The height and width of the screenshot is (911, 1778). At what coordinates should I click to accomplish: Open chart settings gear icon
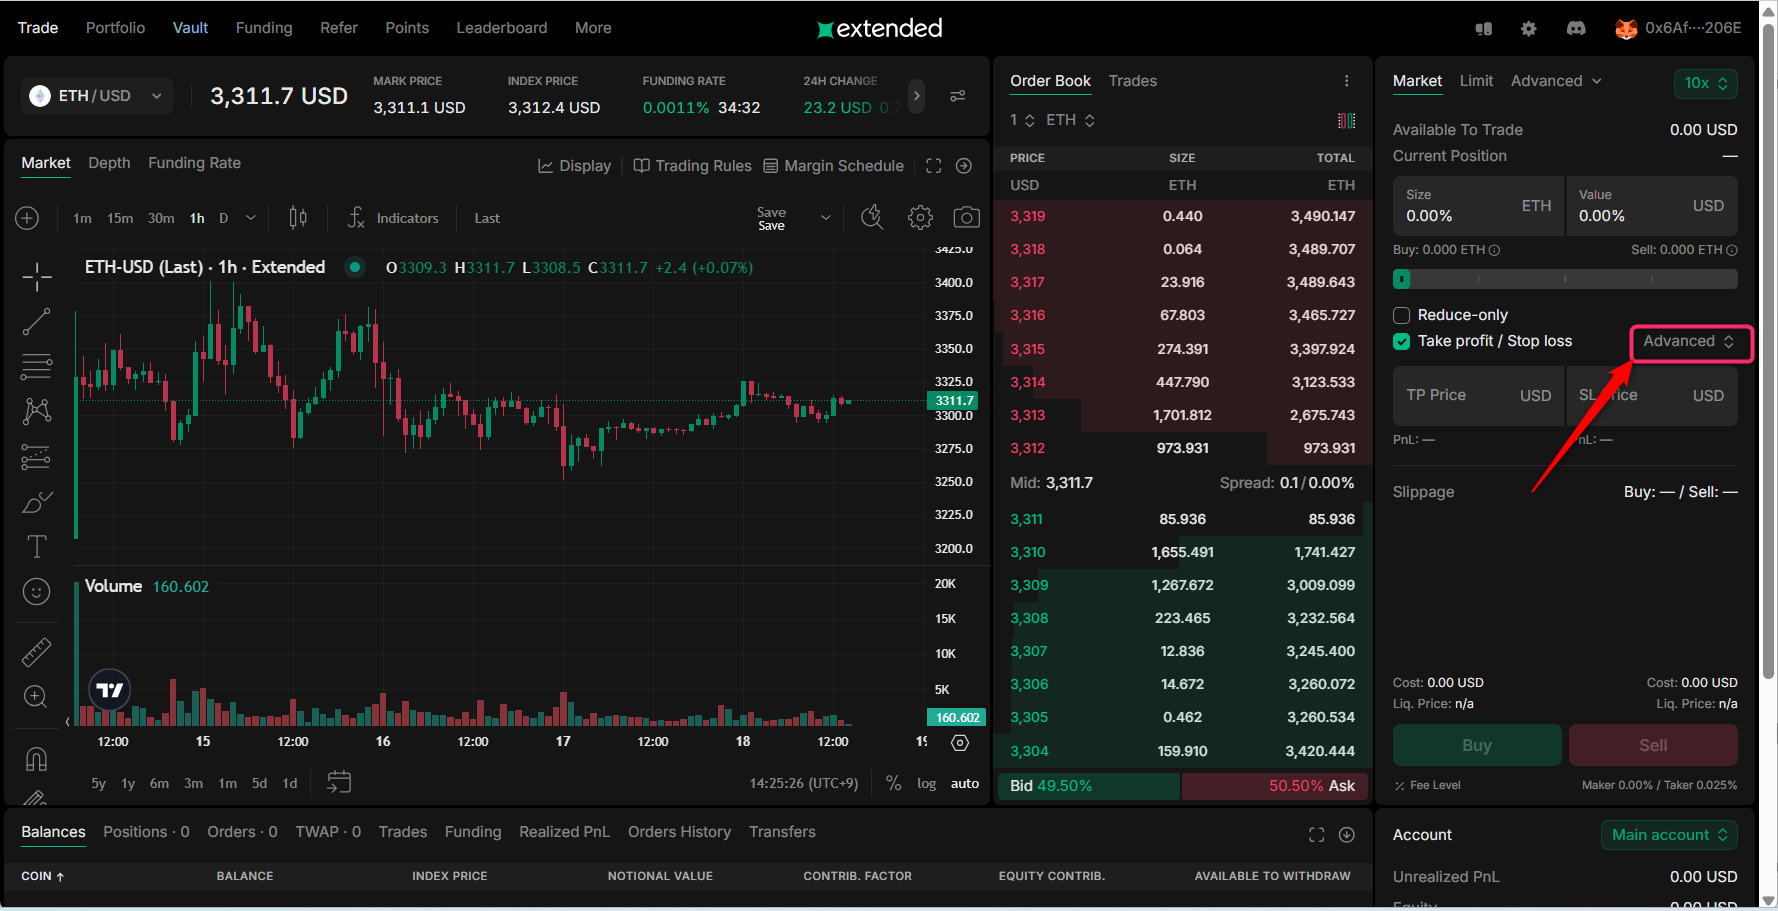coord(920,218)
